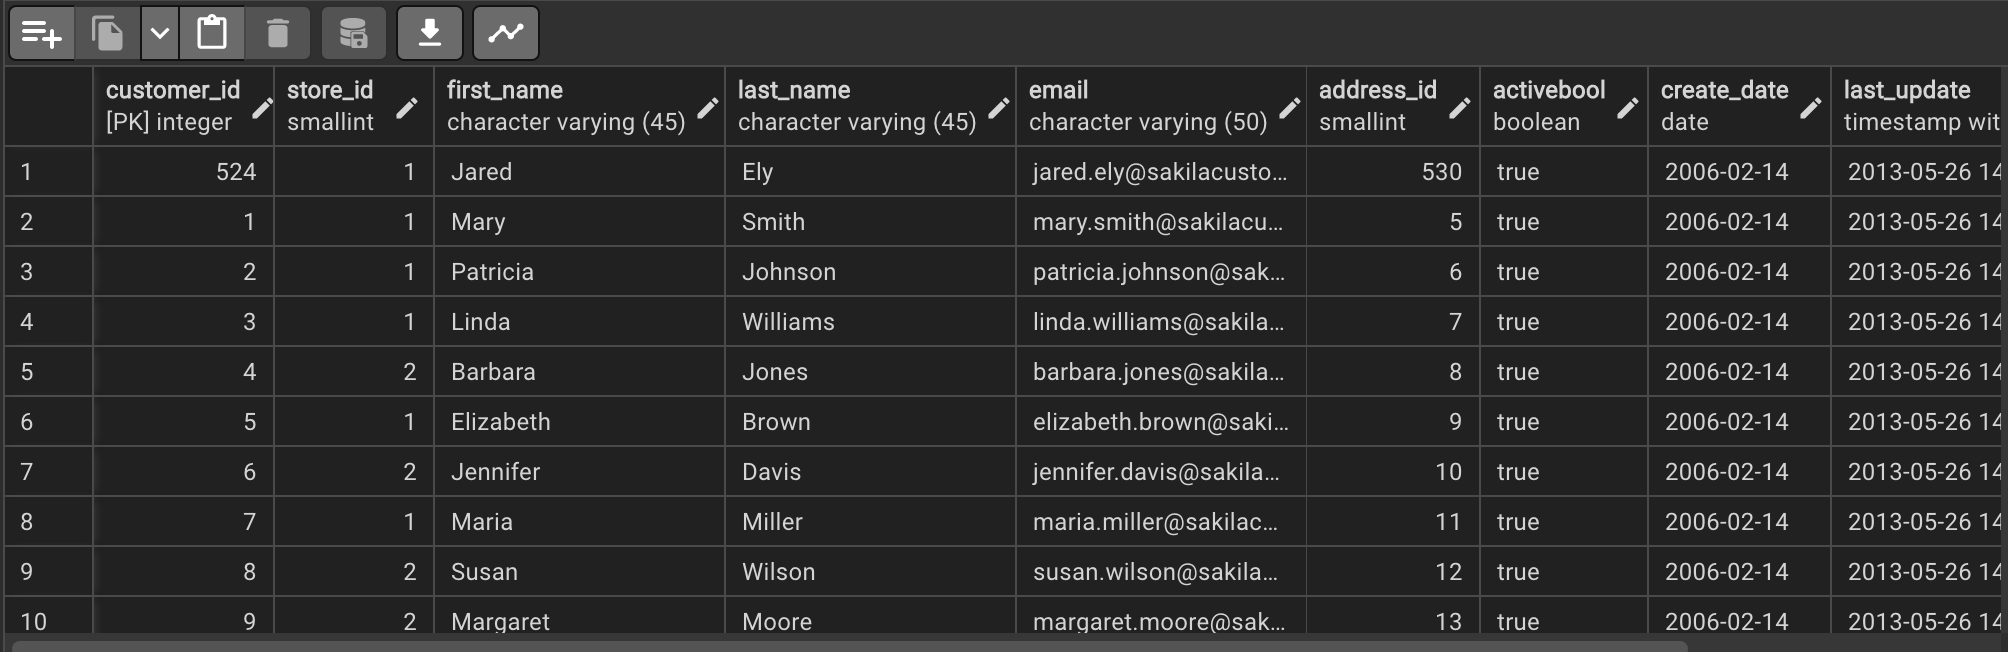Click the last name cell Williams
Screen dimensions: 2008x652
tap(870, 322)
